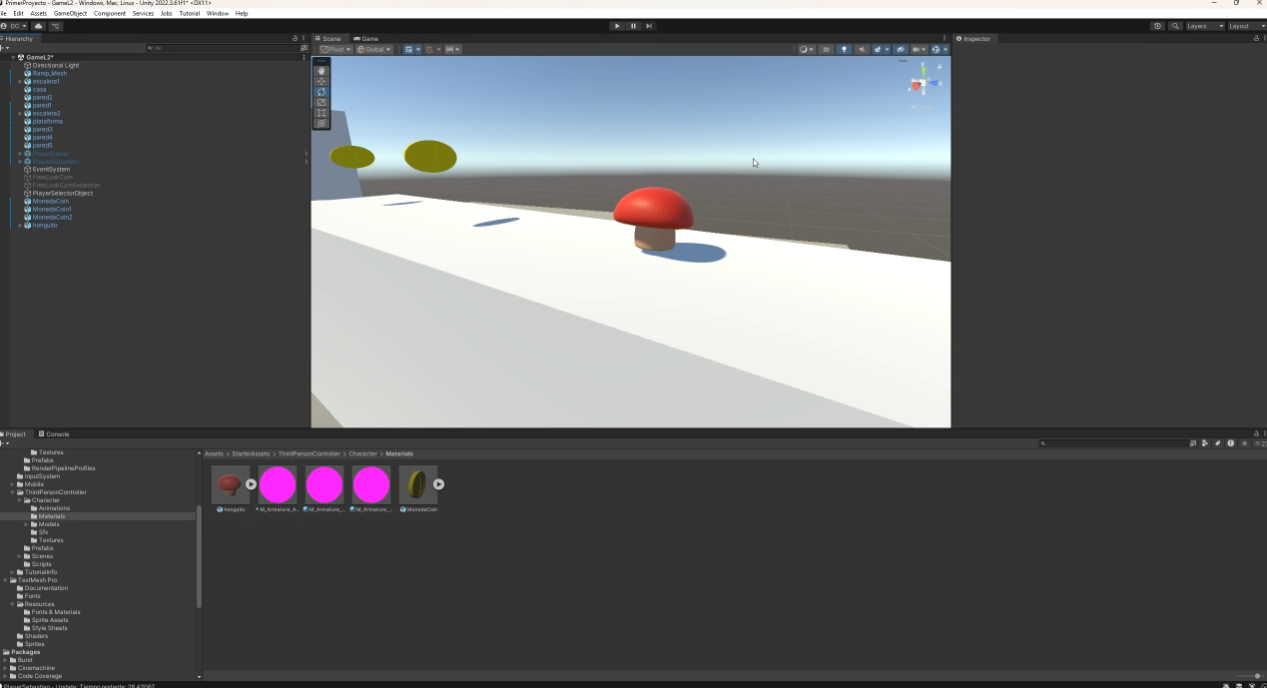The image size is (1267, 688).
Task: Open the Window menu
Action: [x=217, y=13]
